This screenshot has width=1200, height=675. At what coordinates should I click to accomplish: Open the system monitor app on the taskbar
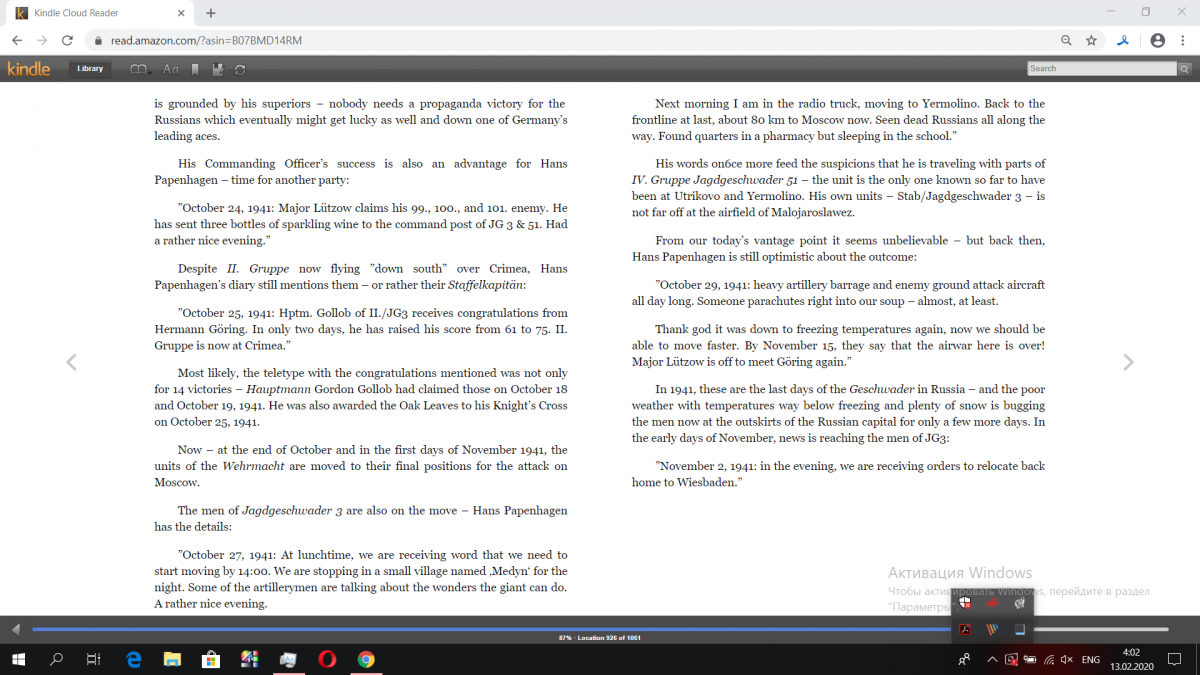point(288,659)
